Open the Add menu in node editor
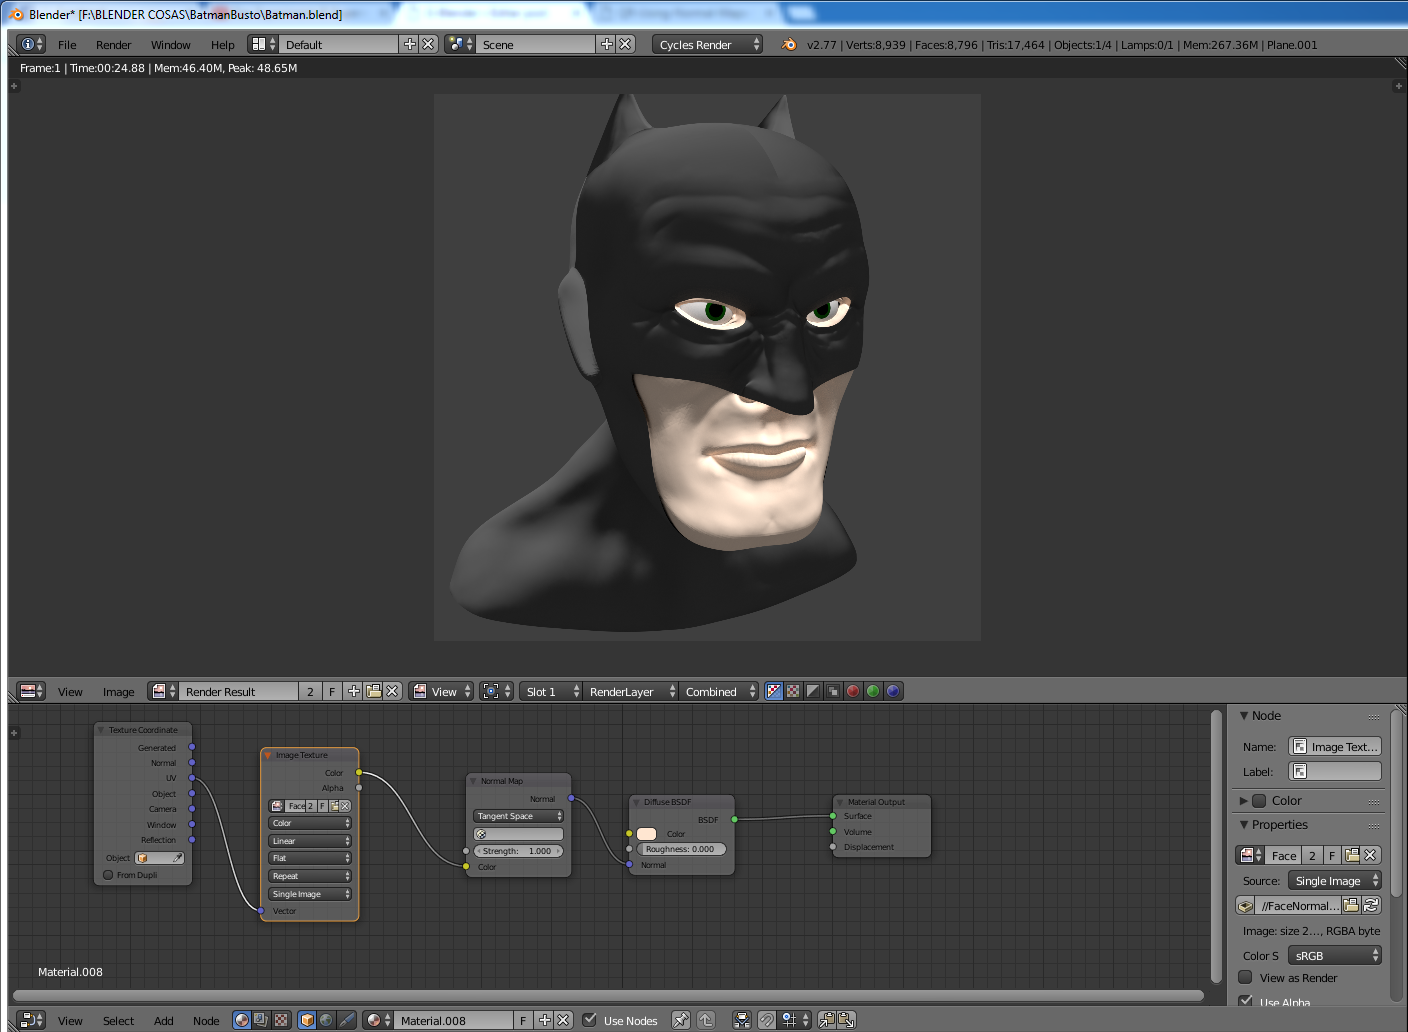 pos(163,1020)
